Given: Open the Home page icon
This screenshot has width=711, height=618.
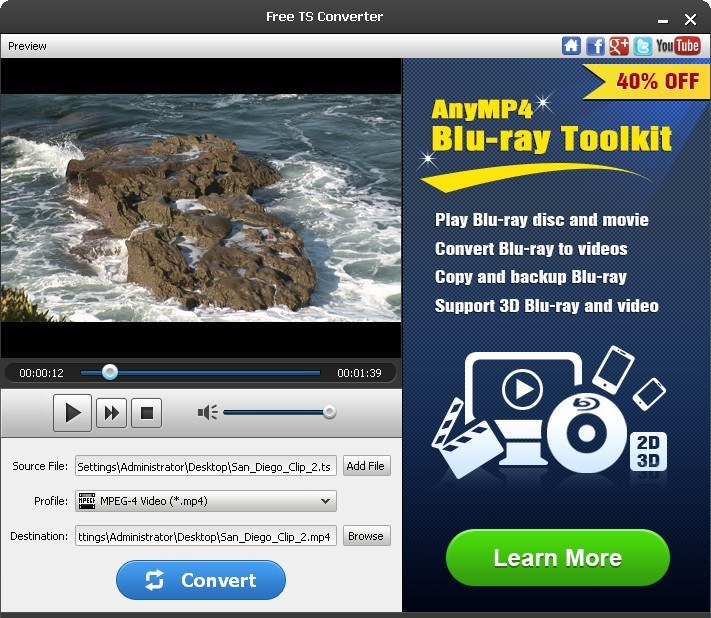Looking at the screenshot, I should coord(571,46).
